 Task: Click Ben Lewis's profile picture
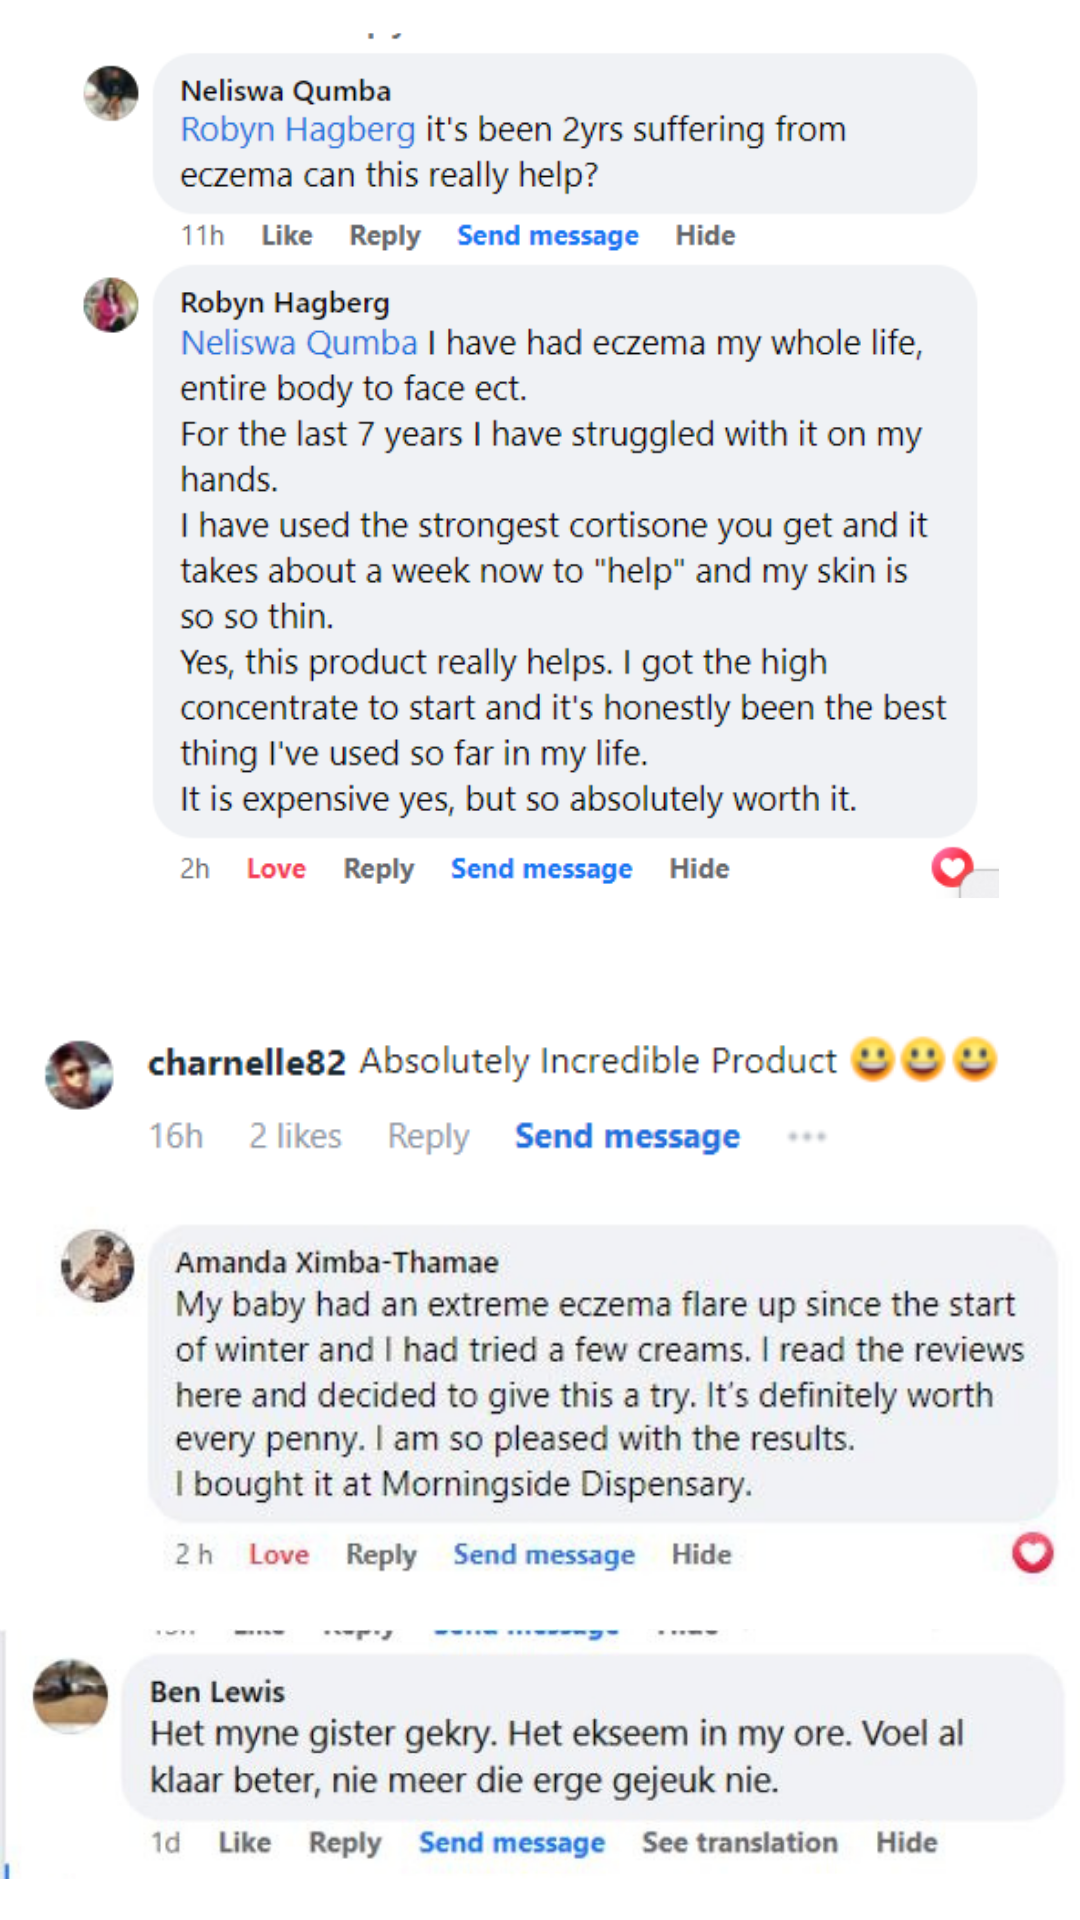(x=70, y=1696)
